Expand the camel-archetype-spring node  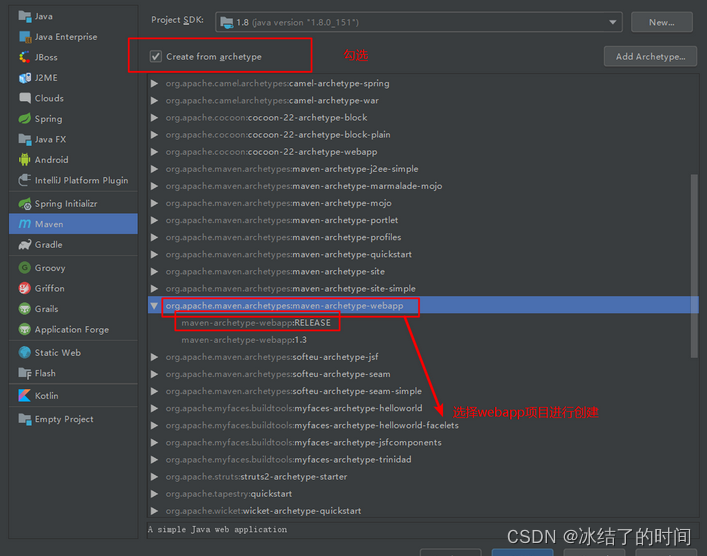coord(154,83)
